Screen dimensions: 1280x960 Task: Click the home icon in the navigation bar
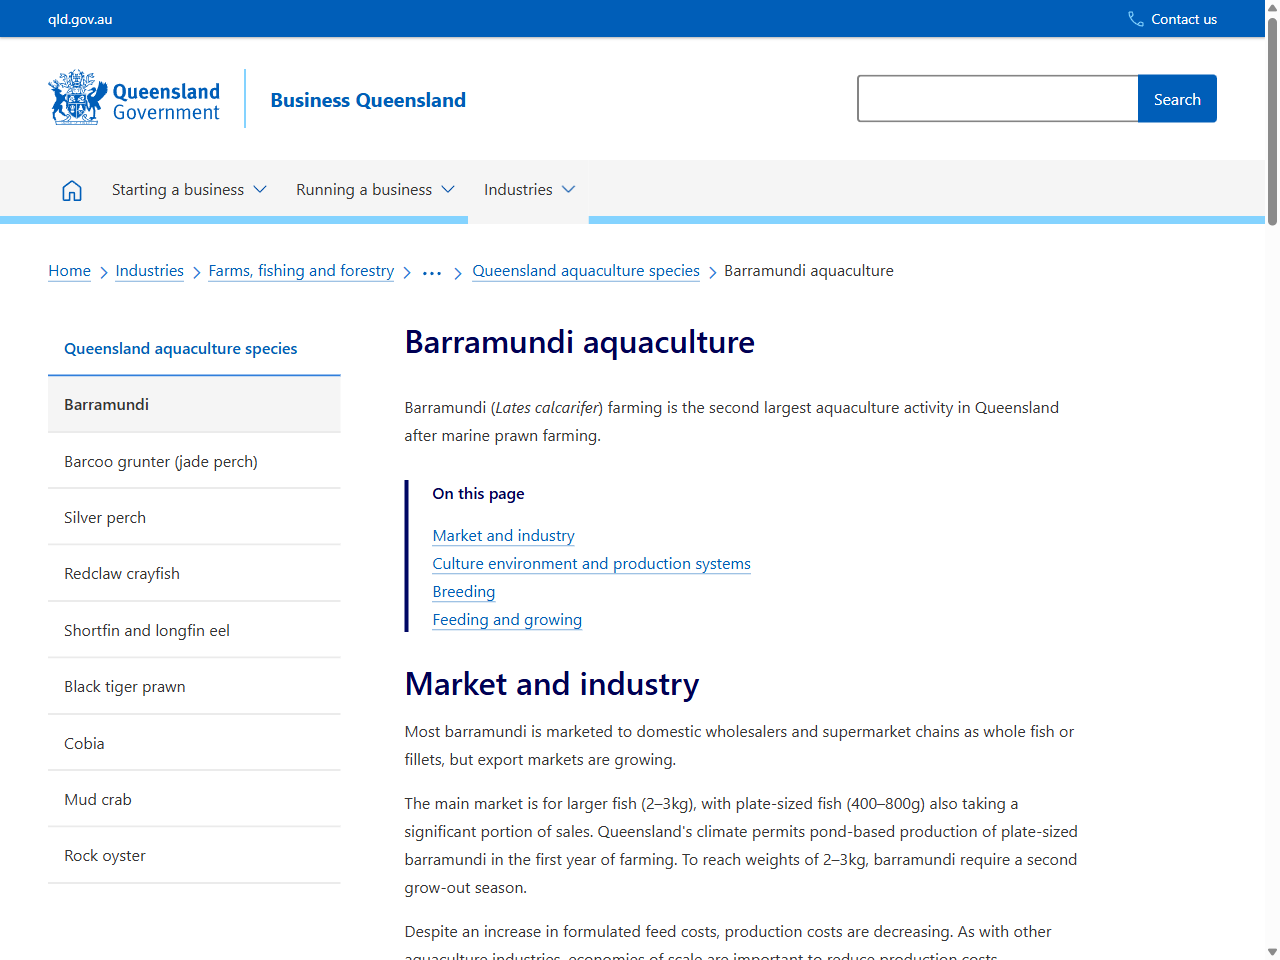pos(71,189)
